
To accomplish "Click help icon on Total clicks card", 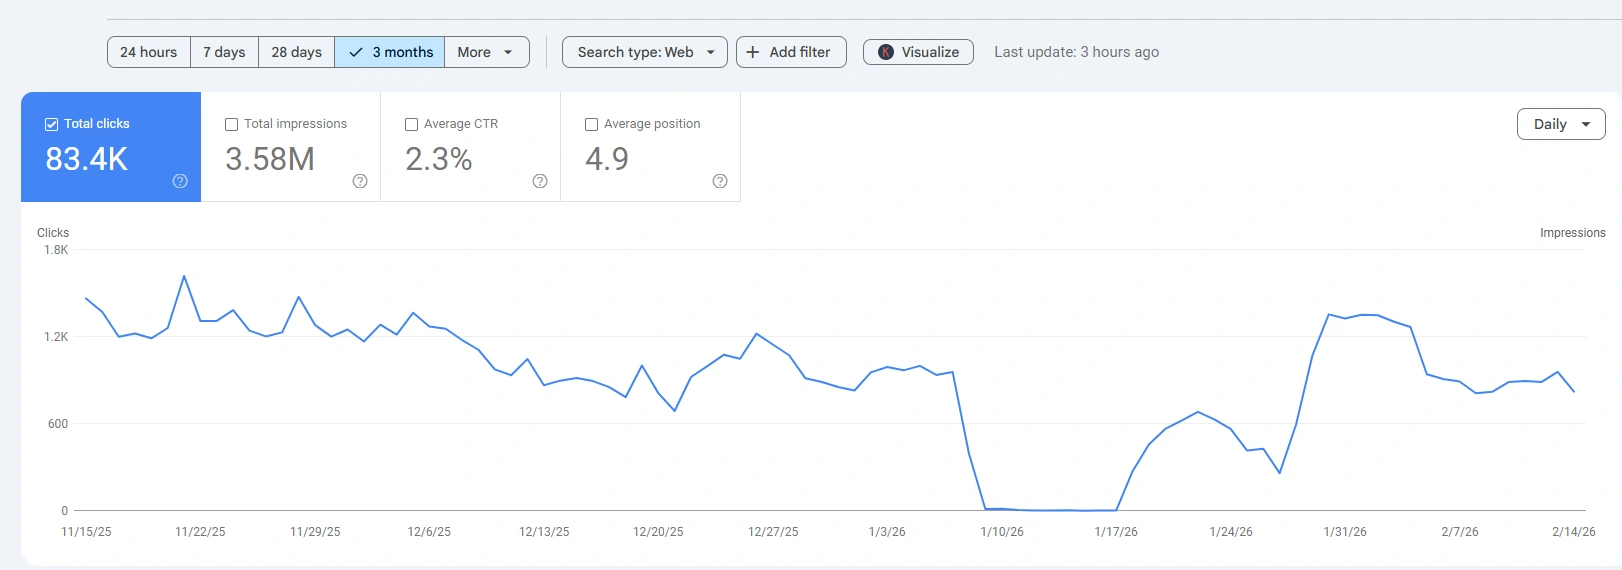I will pyautogui.click(x=180, y=181).
